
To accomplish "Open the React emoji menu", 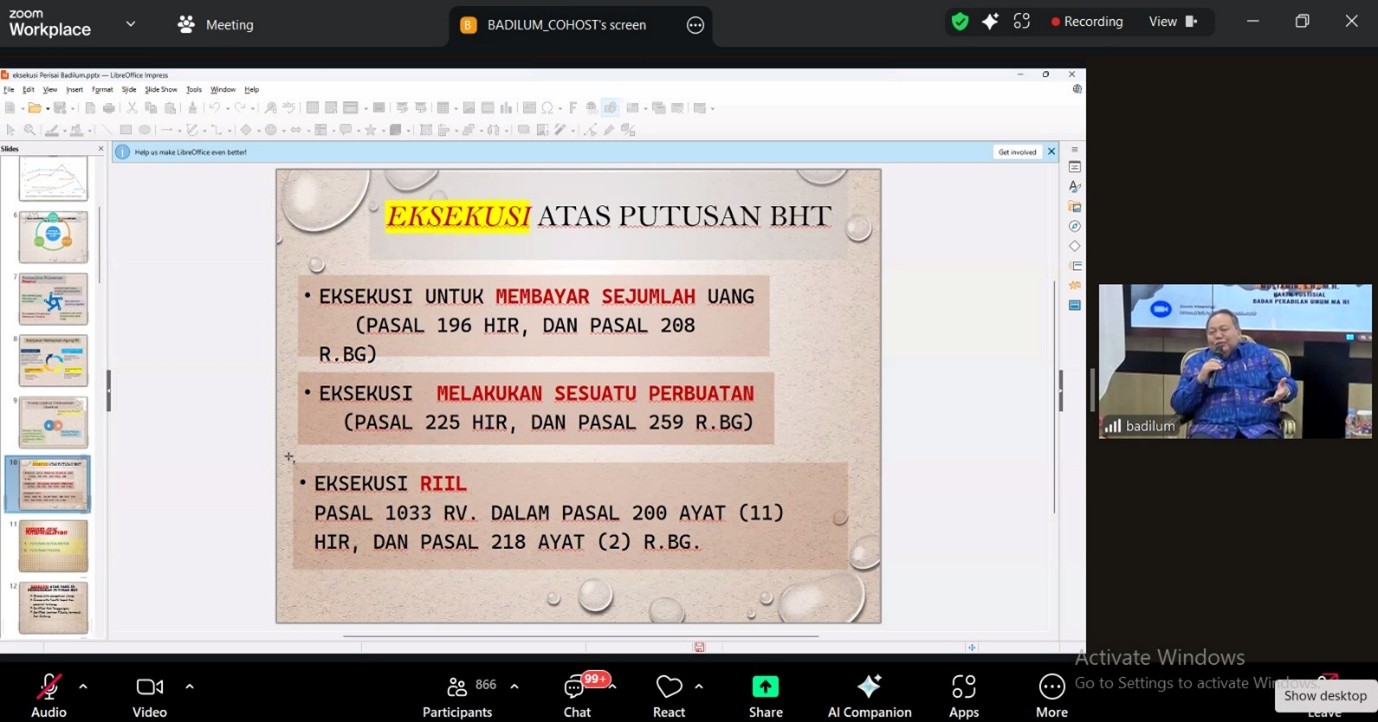I will 668,695.
